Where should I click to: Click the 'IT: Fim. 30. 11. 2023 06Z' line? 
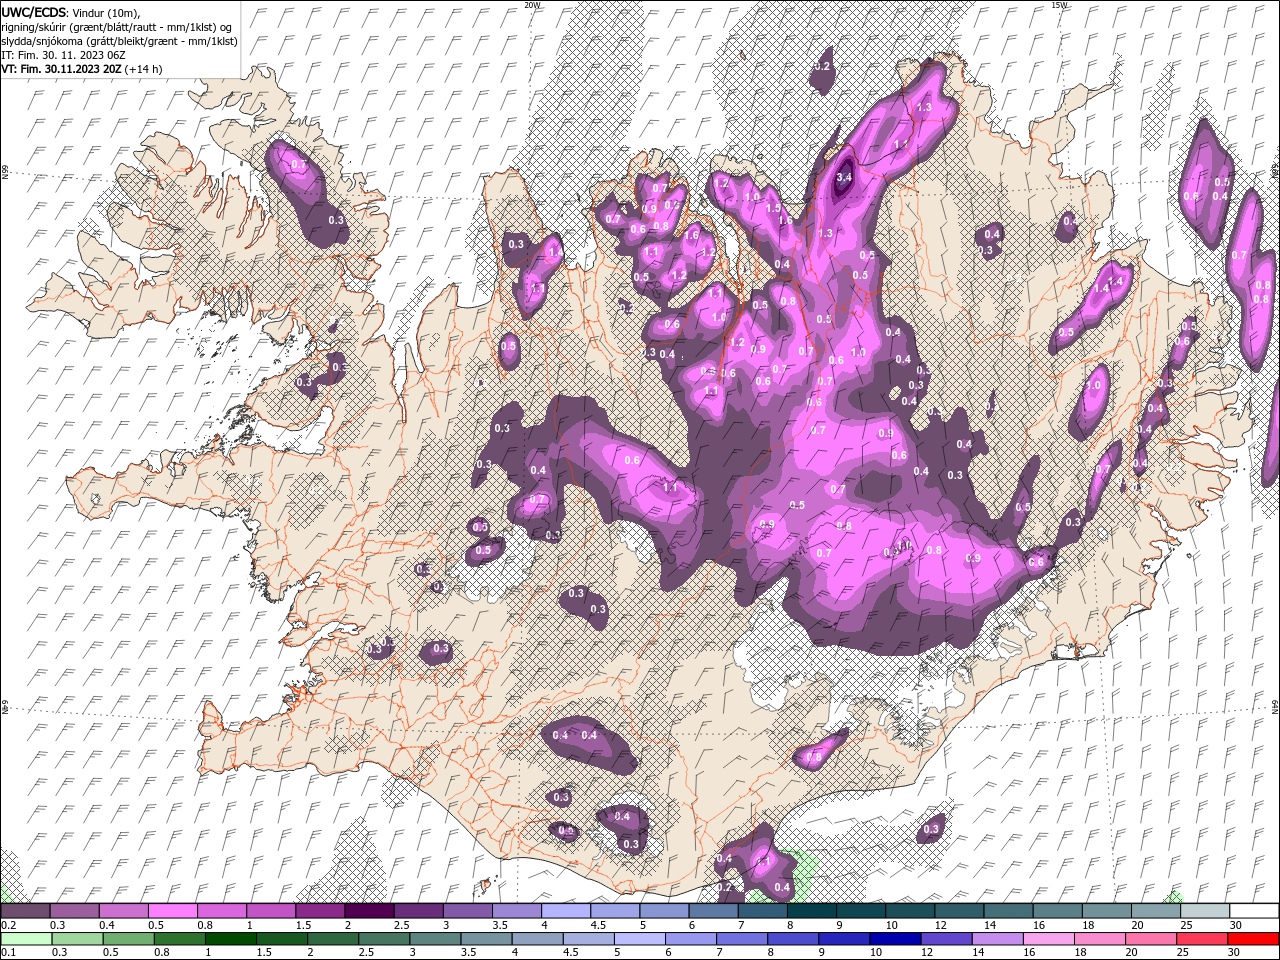64,55
